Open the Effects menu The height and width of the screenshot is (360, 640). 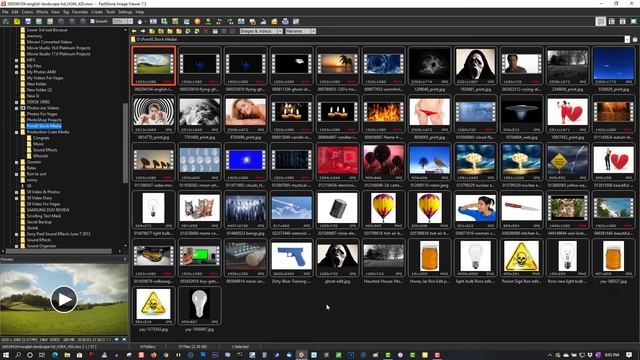click(42, 12)
